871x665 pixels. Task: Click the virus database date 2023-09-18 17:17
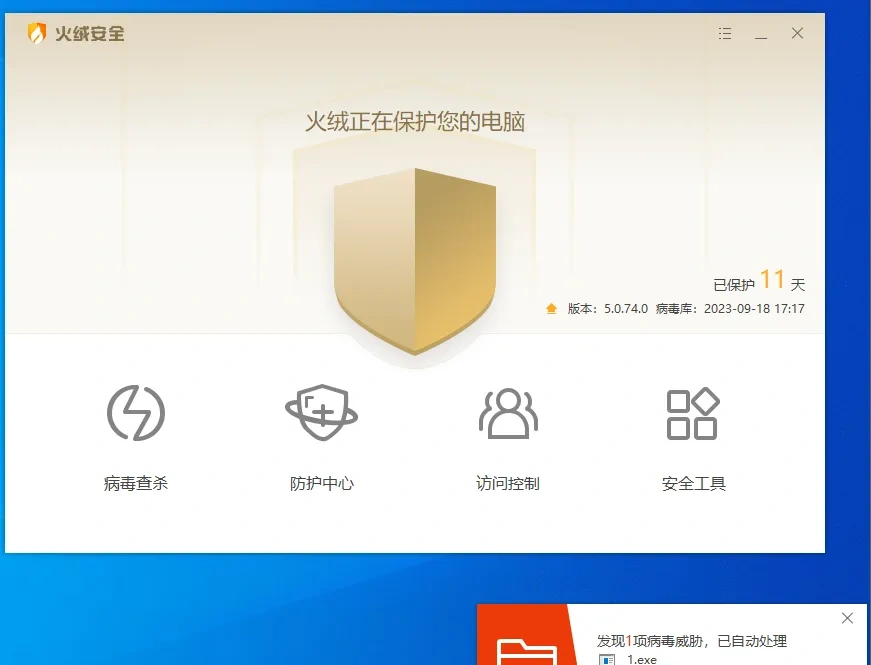(x=754, y=309)
